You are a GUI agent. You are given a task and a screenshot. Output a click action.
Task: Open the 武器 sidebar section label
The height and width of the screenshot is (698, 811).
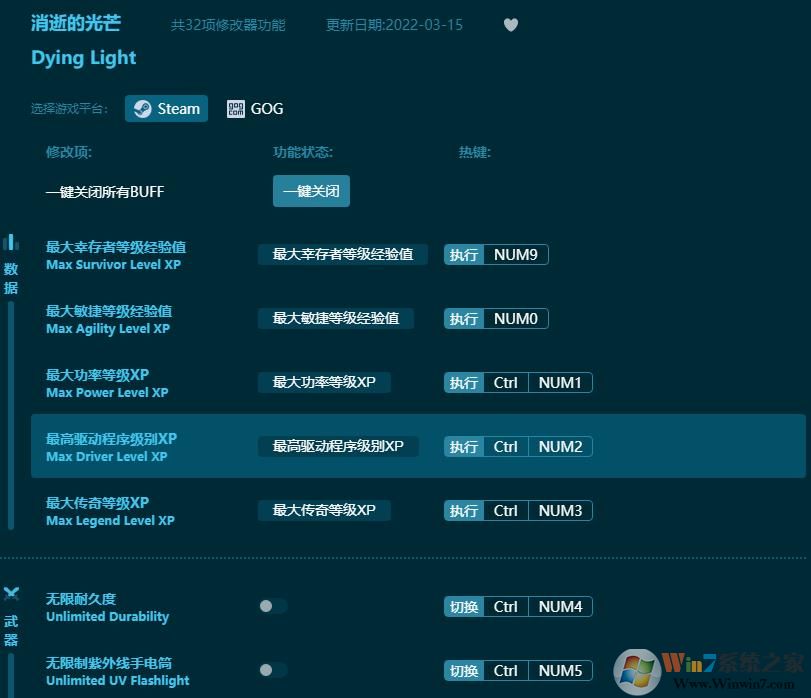coord(11,630)
